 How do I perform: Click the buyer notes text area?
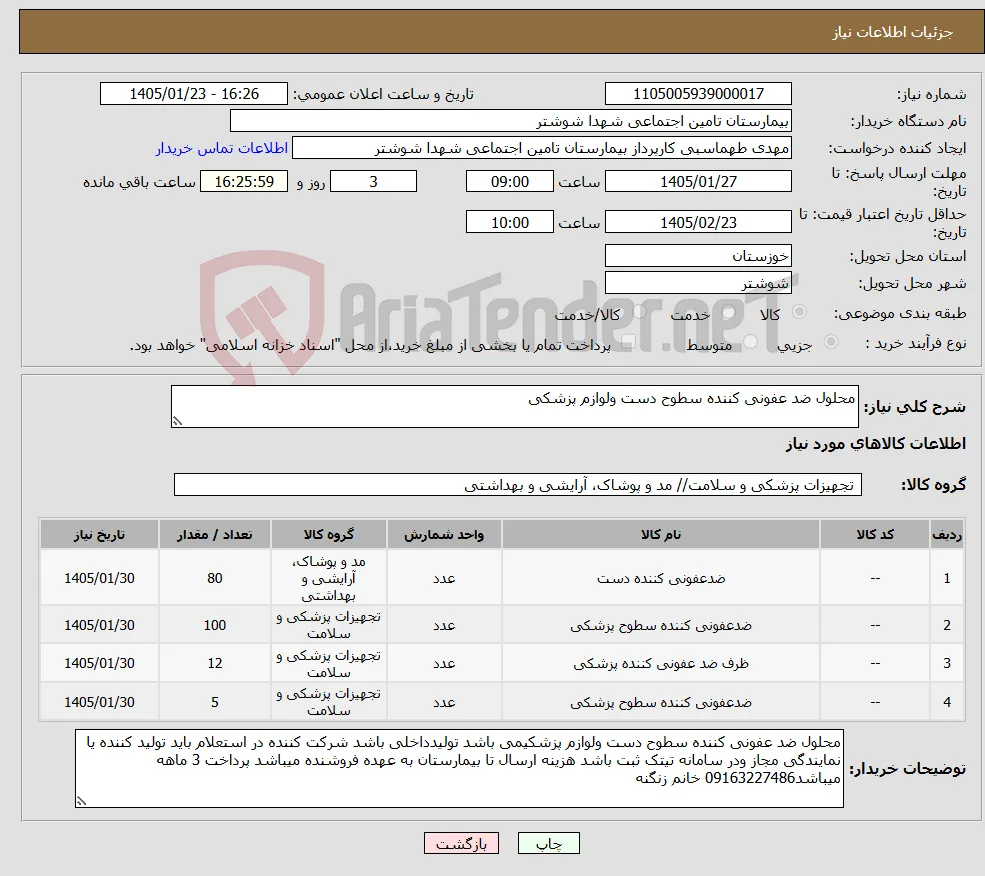click(x=459, y=769)
